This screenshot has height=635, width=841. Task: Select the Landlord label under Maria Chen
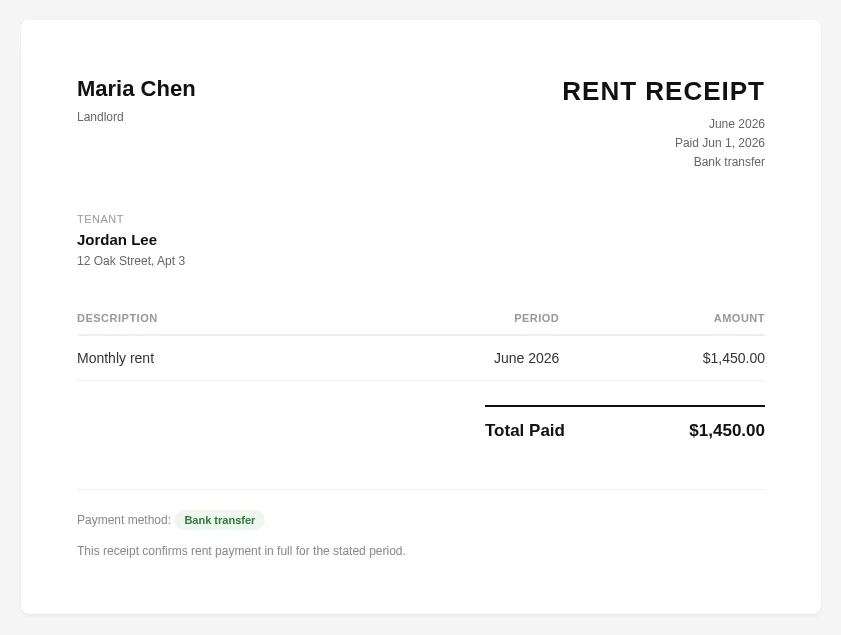coord(100,117)
